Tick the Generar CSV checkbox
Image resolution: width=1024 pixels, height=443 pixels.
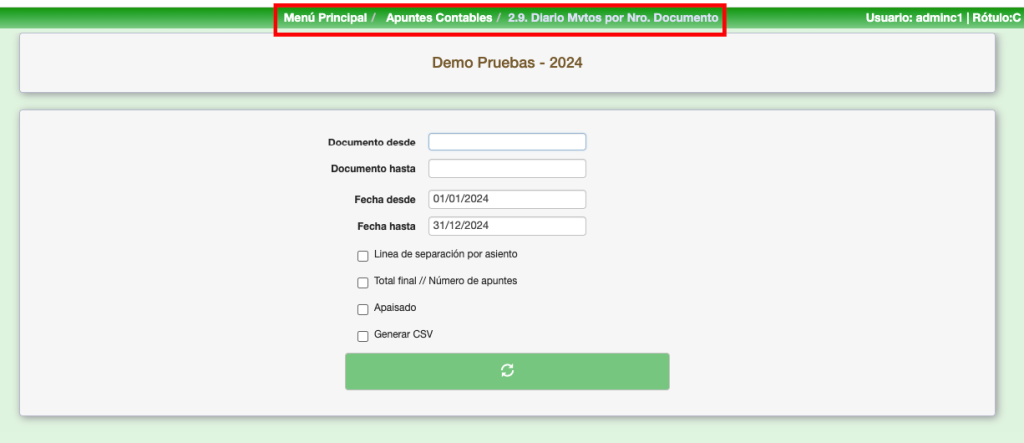[363, 336]
